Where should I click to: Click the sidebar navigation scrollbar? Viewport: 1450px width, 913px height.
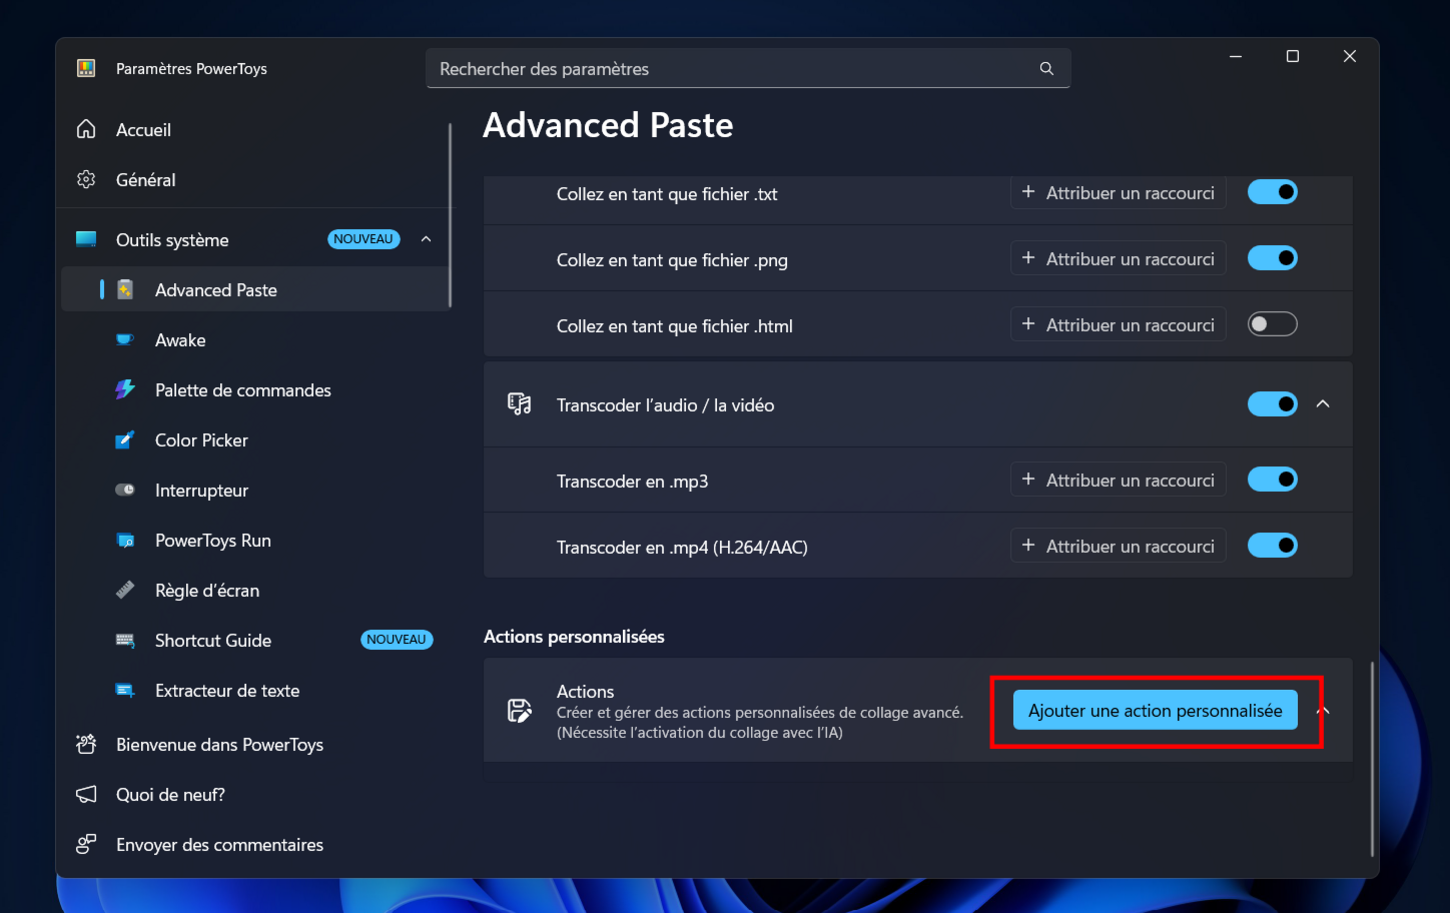450,215
